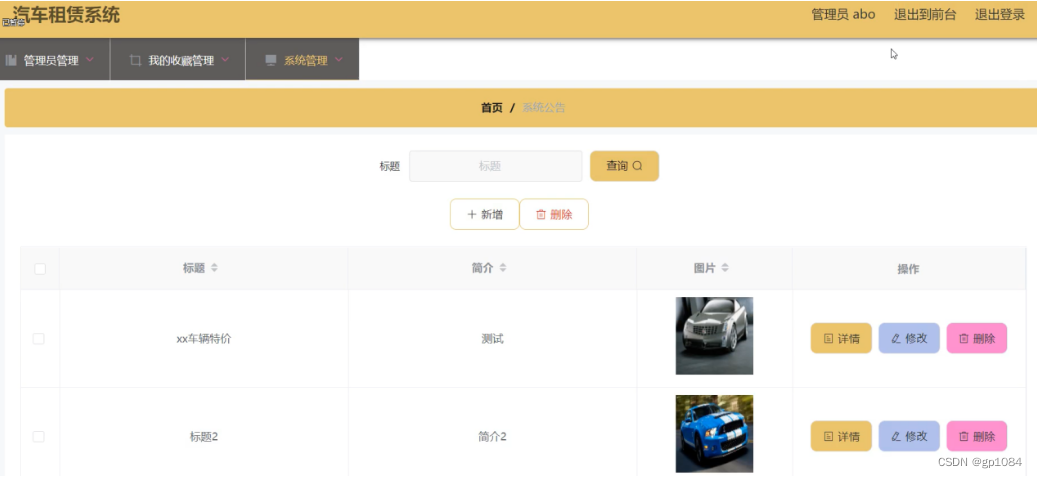Click the 系统管理 monitor icon
1037x478 pixels.
270,61
